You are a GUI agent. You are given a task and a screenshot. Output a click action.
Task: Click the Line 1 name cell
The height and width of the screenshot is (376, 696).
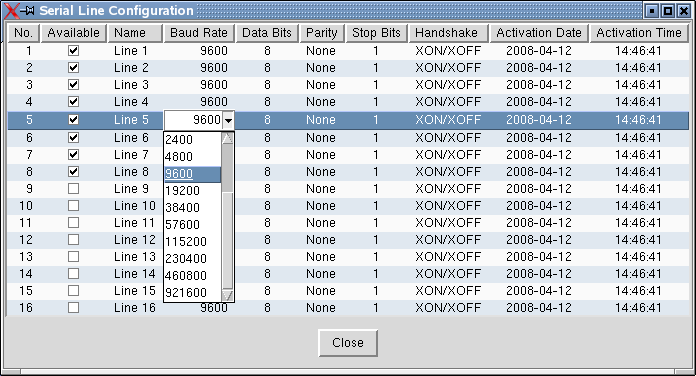pos(135,51)
